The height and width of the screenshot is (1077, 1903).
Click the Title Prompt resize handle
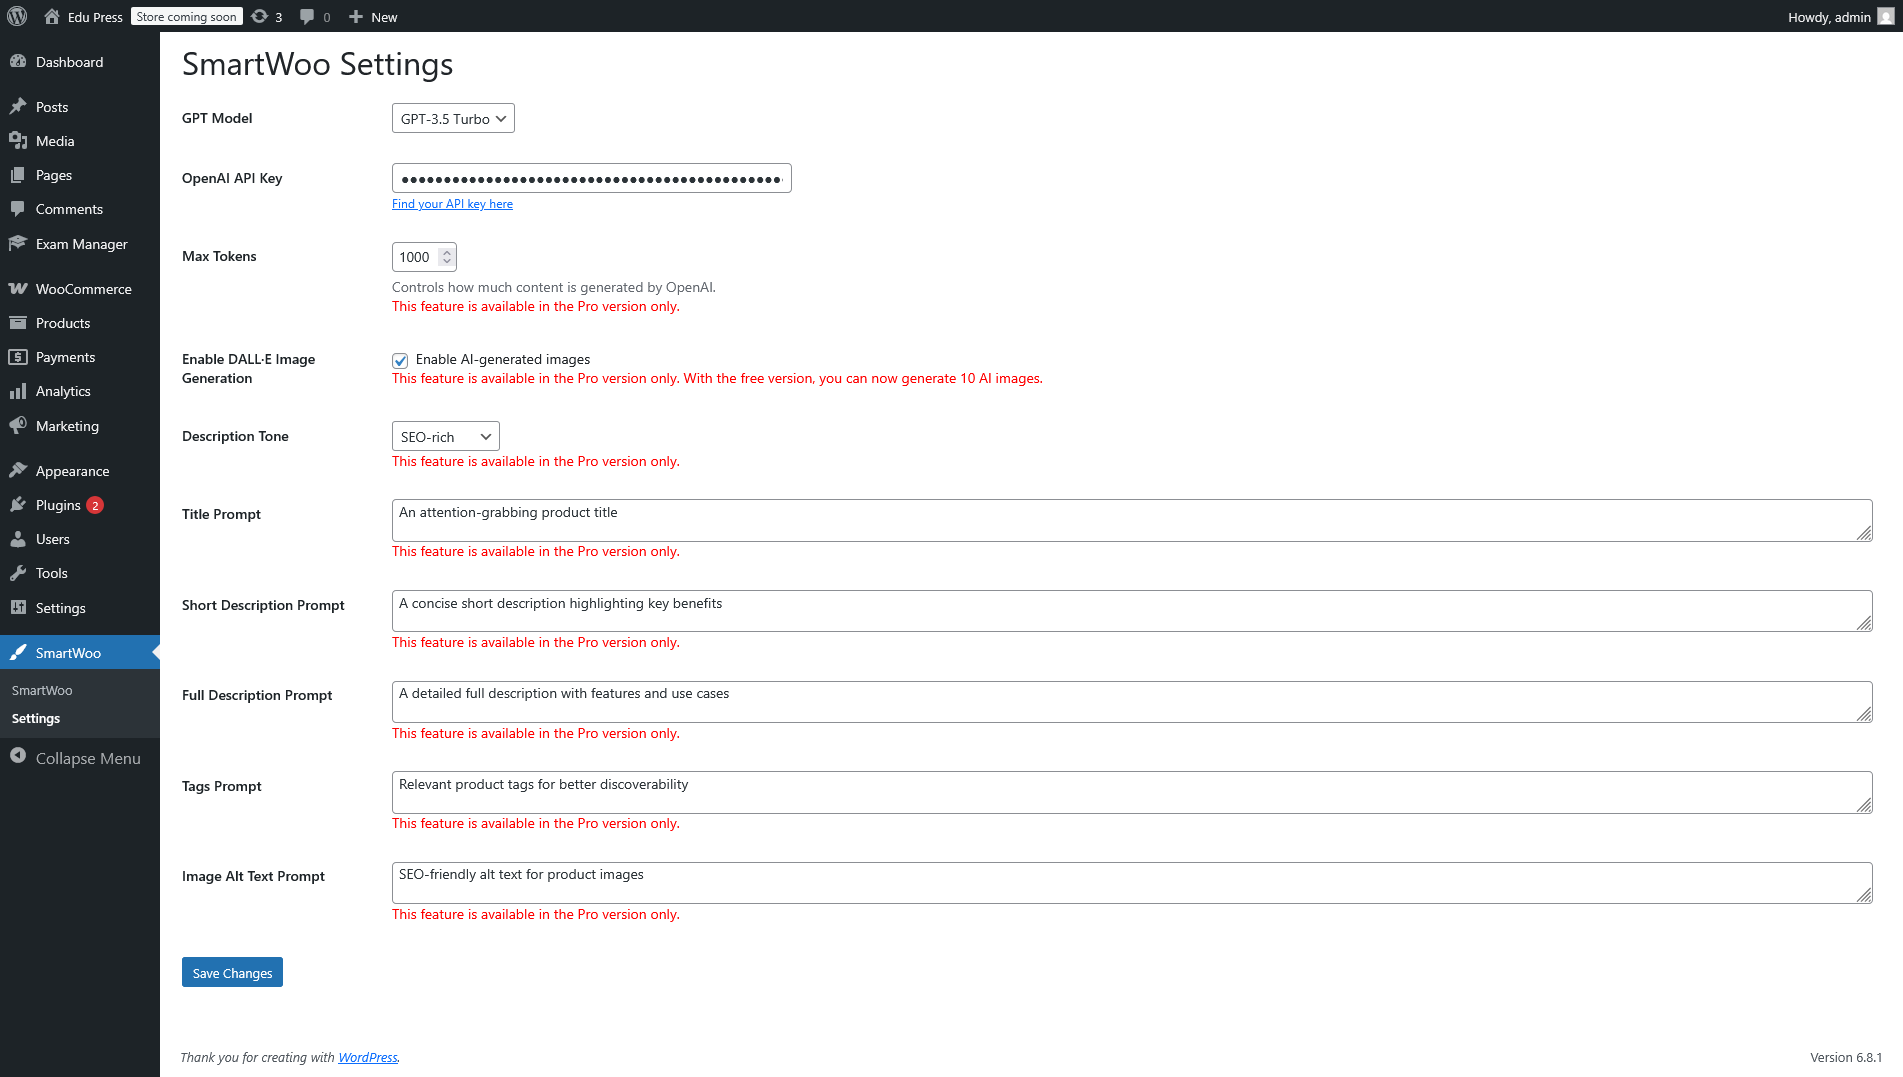click(x=1864, y=533)
